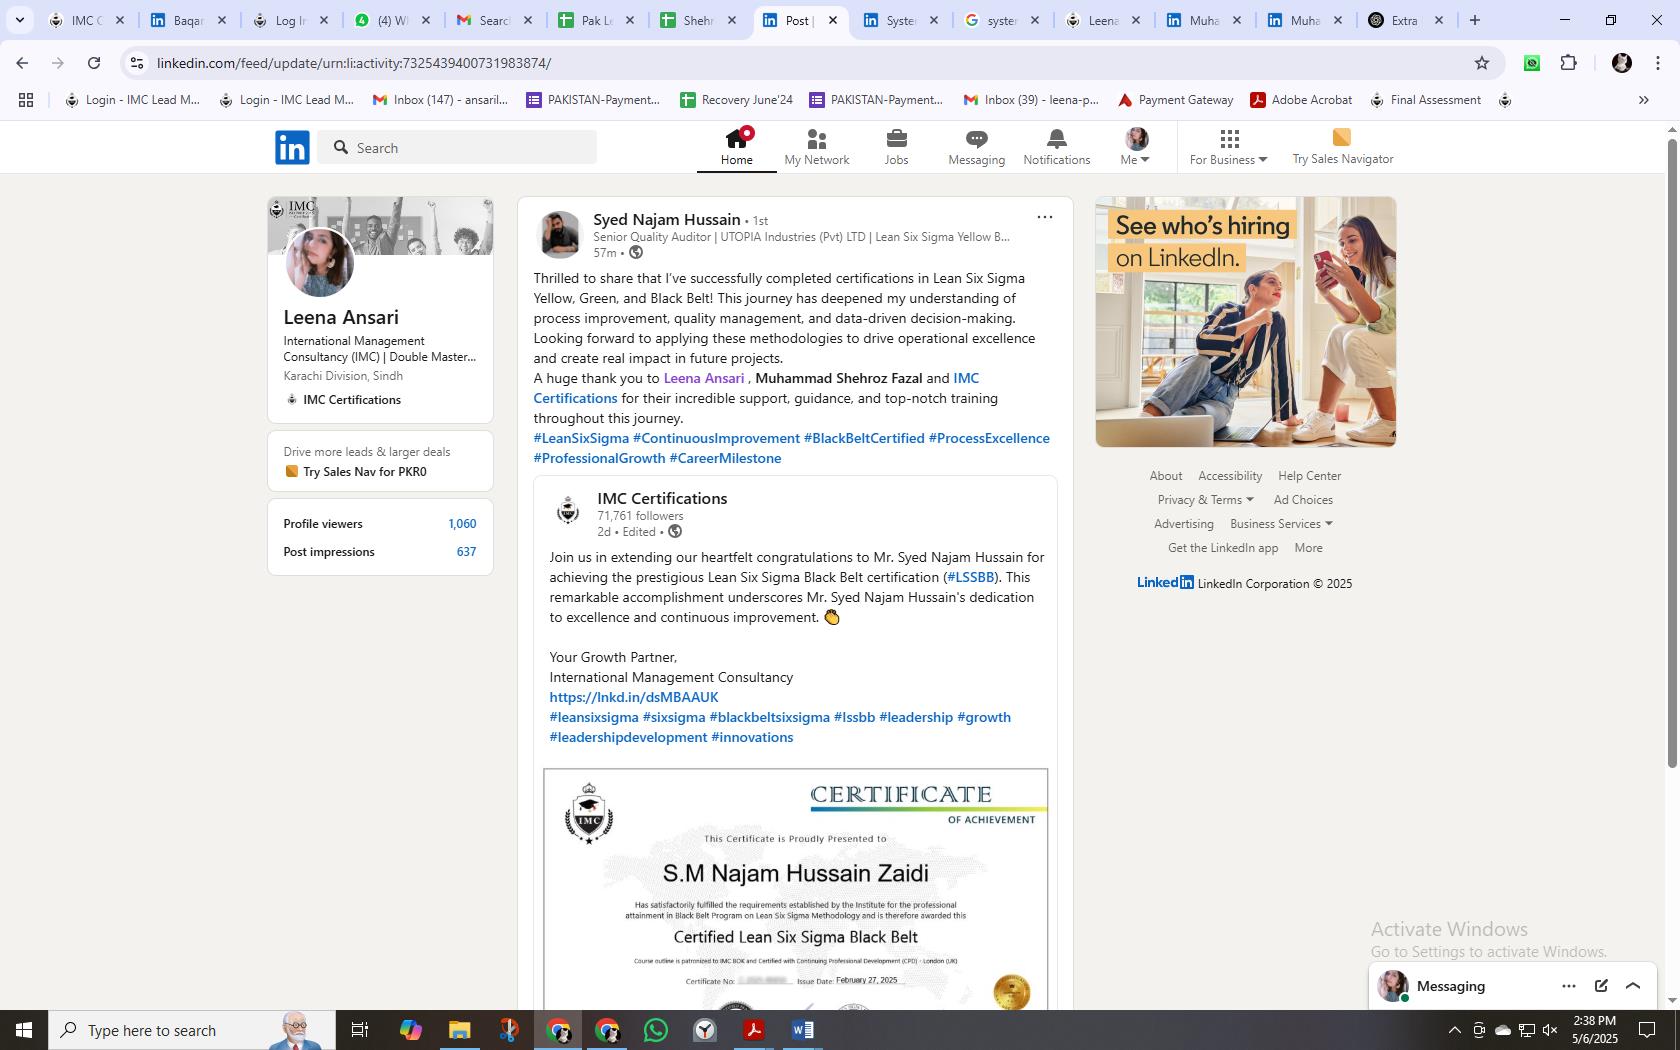Compose a new message icon
Viewport: 1680px width, 1050px height.
tap(1601, 986)
